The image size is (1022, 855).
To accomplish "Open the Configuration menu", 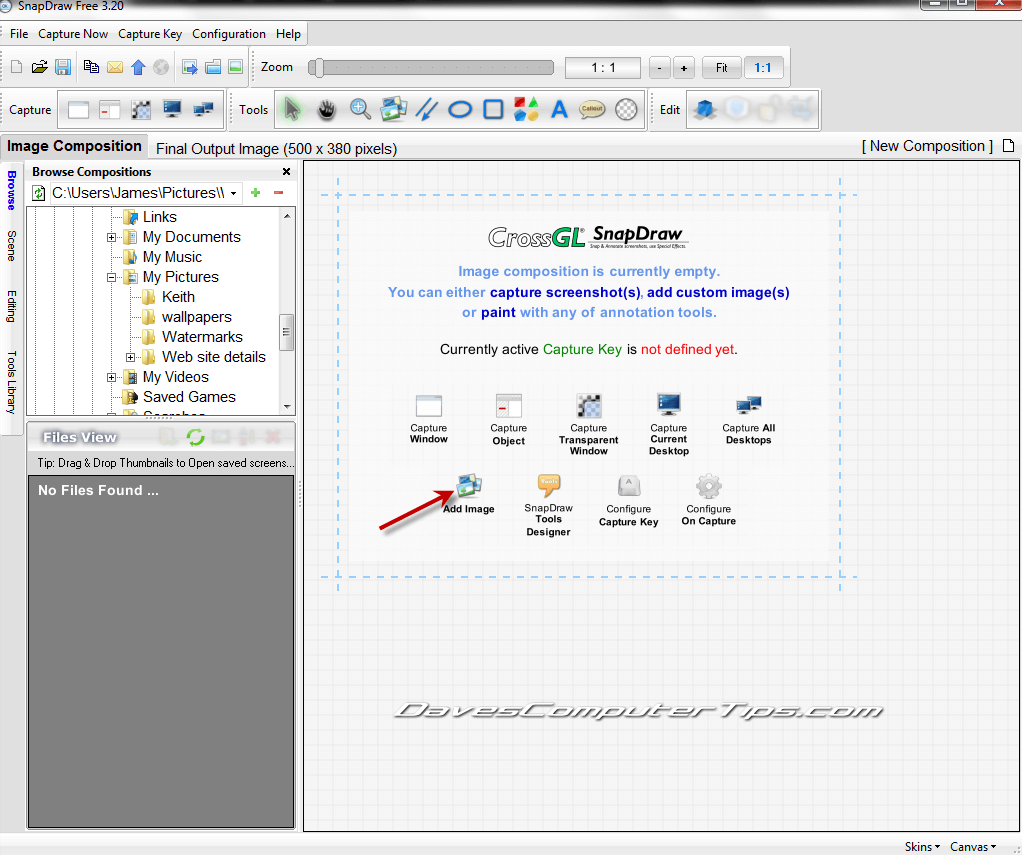I will click(229, 34).
